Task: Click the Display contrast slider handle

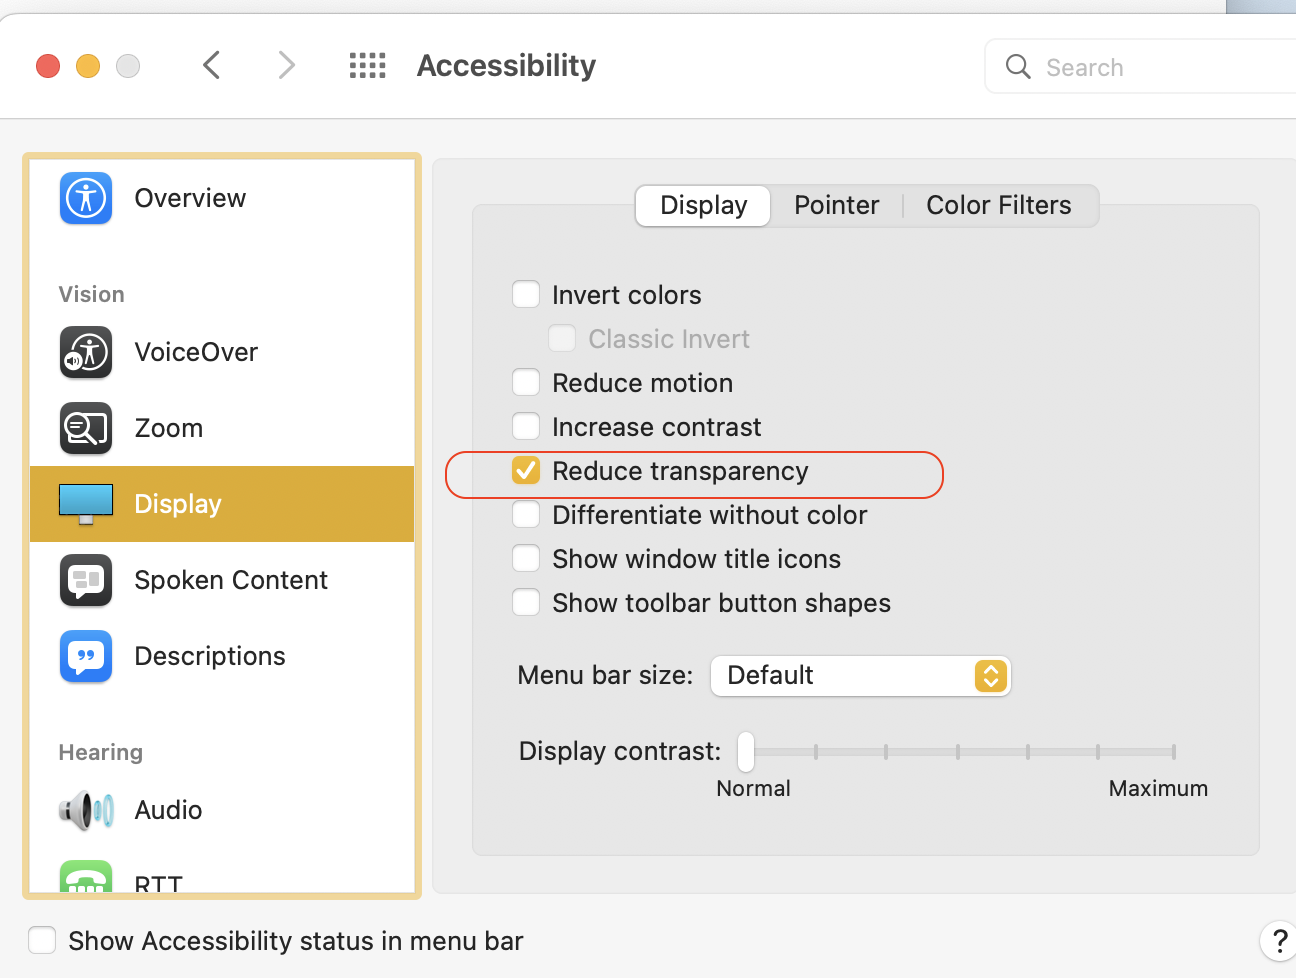Action: coord(746,751)
